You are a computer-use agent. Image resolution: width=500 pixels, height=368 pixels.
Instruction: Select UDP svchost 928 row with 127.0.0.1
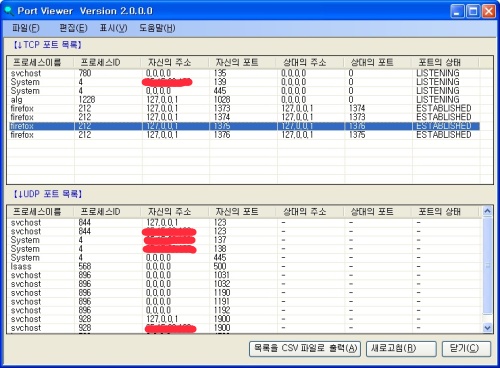pos(244,319)
